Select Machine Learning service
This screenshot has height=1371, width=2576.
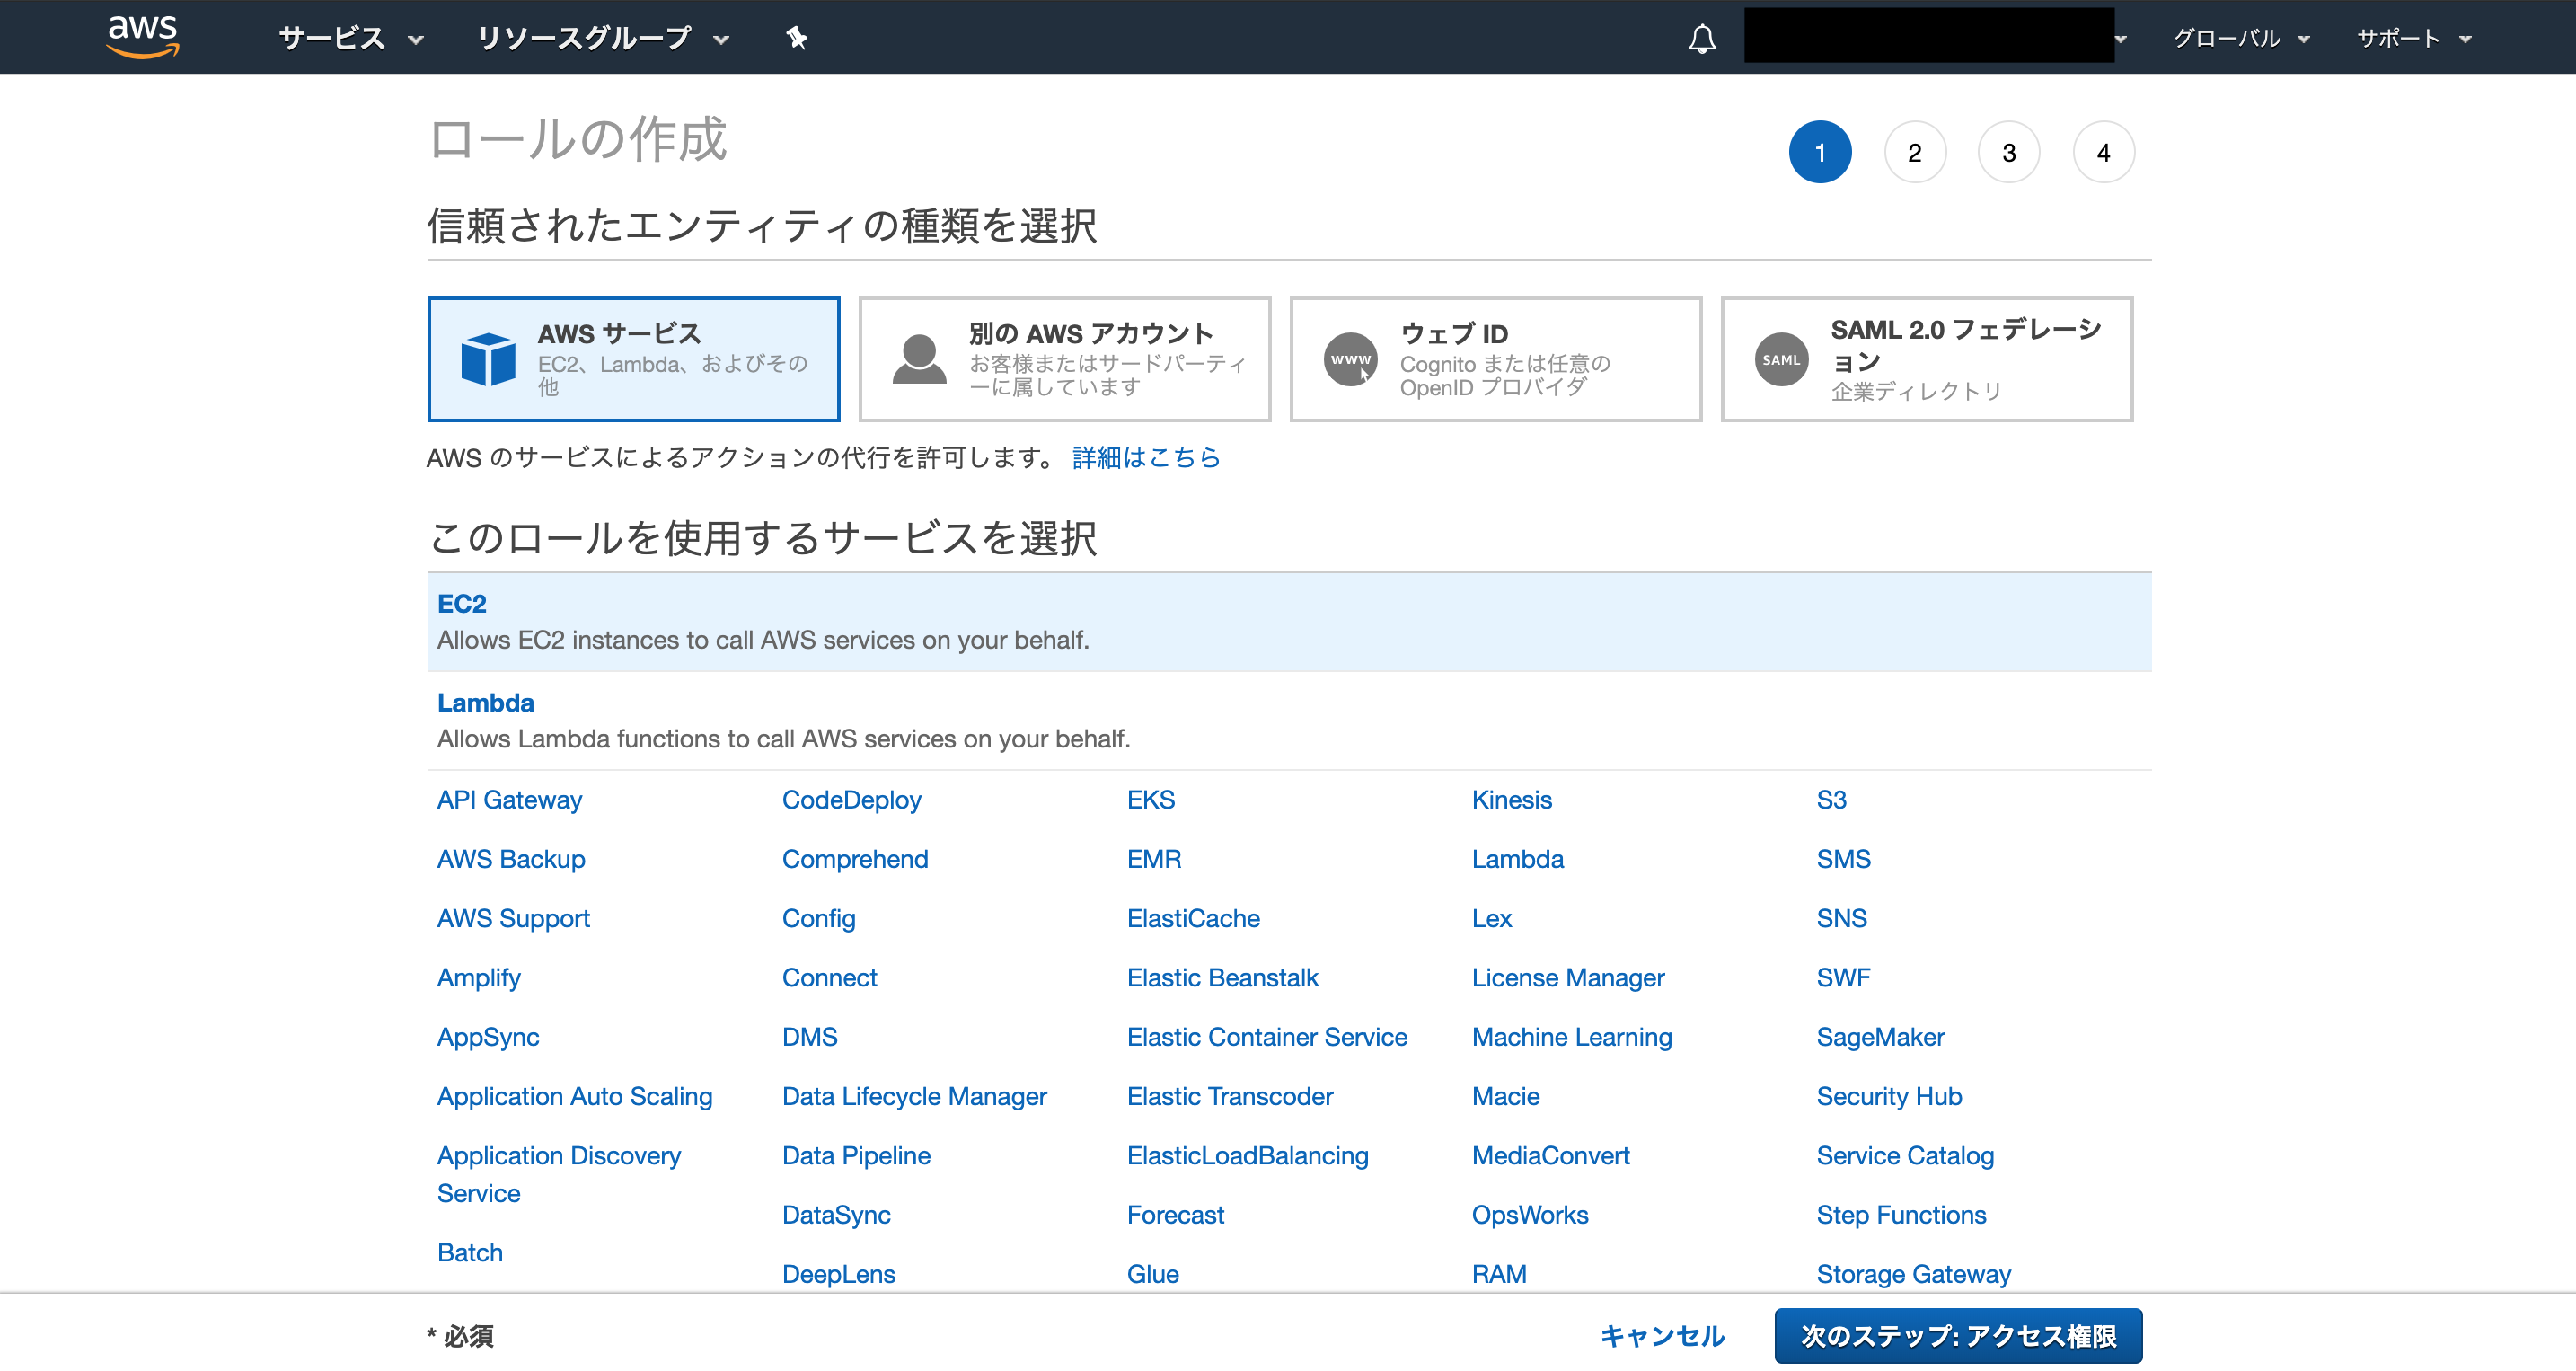(1571, 1036)
